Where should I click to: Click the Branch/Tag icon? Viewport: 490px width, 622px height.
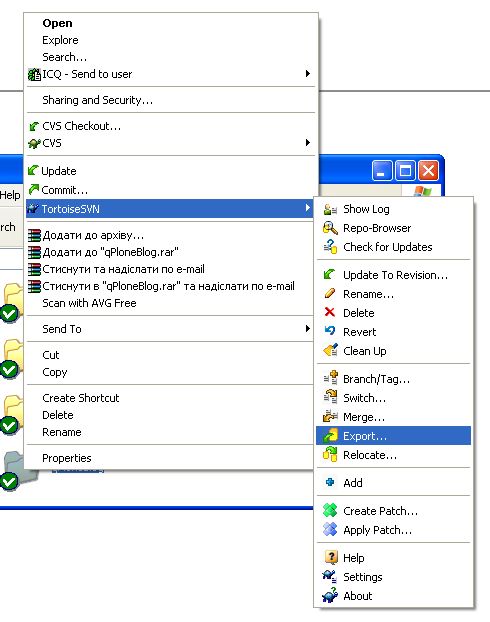click(x=330, y=378)
